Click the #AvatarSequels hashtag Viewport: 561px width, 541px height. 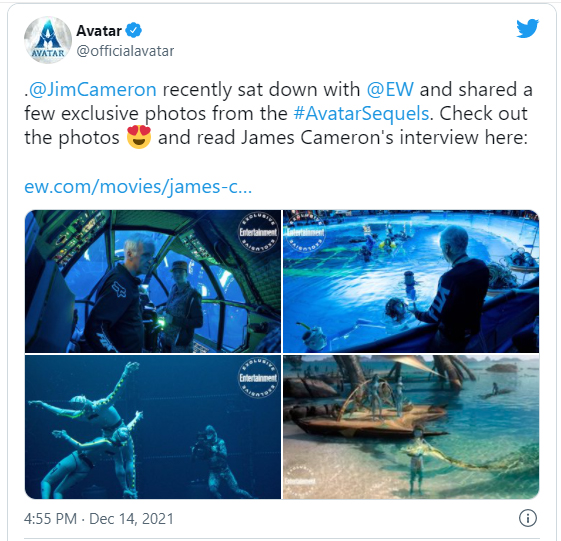click(361, 113)
